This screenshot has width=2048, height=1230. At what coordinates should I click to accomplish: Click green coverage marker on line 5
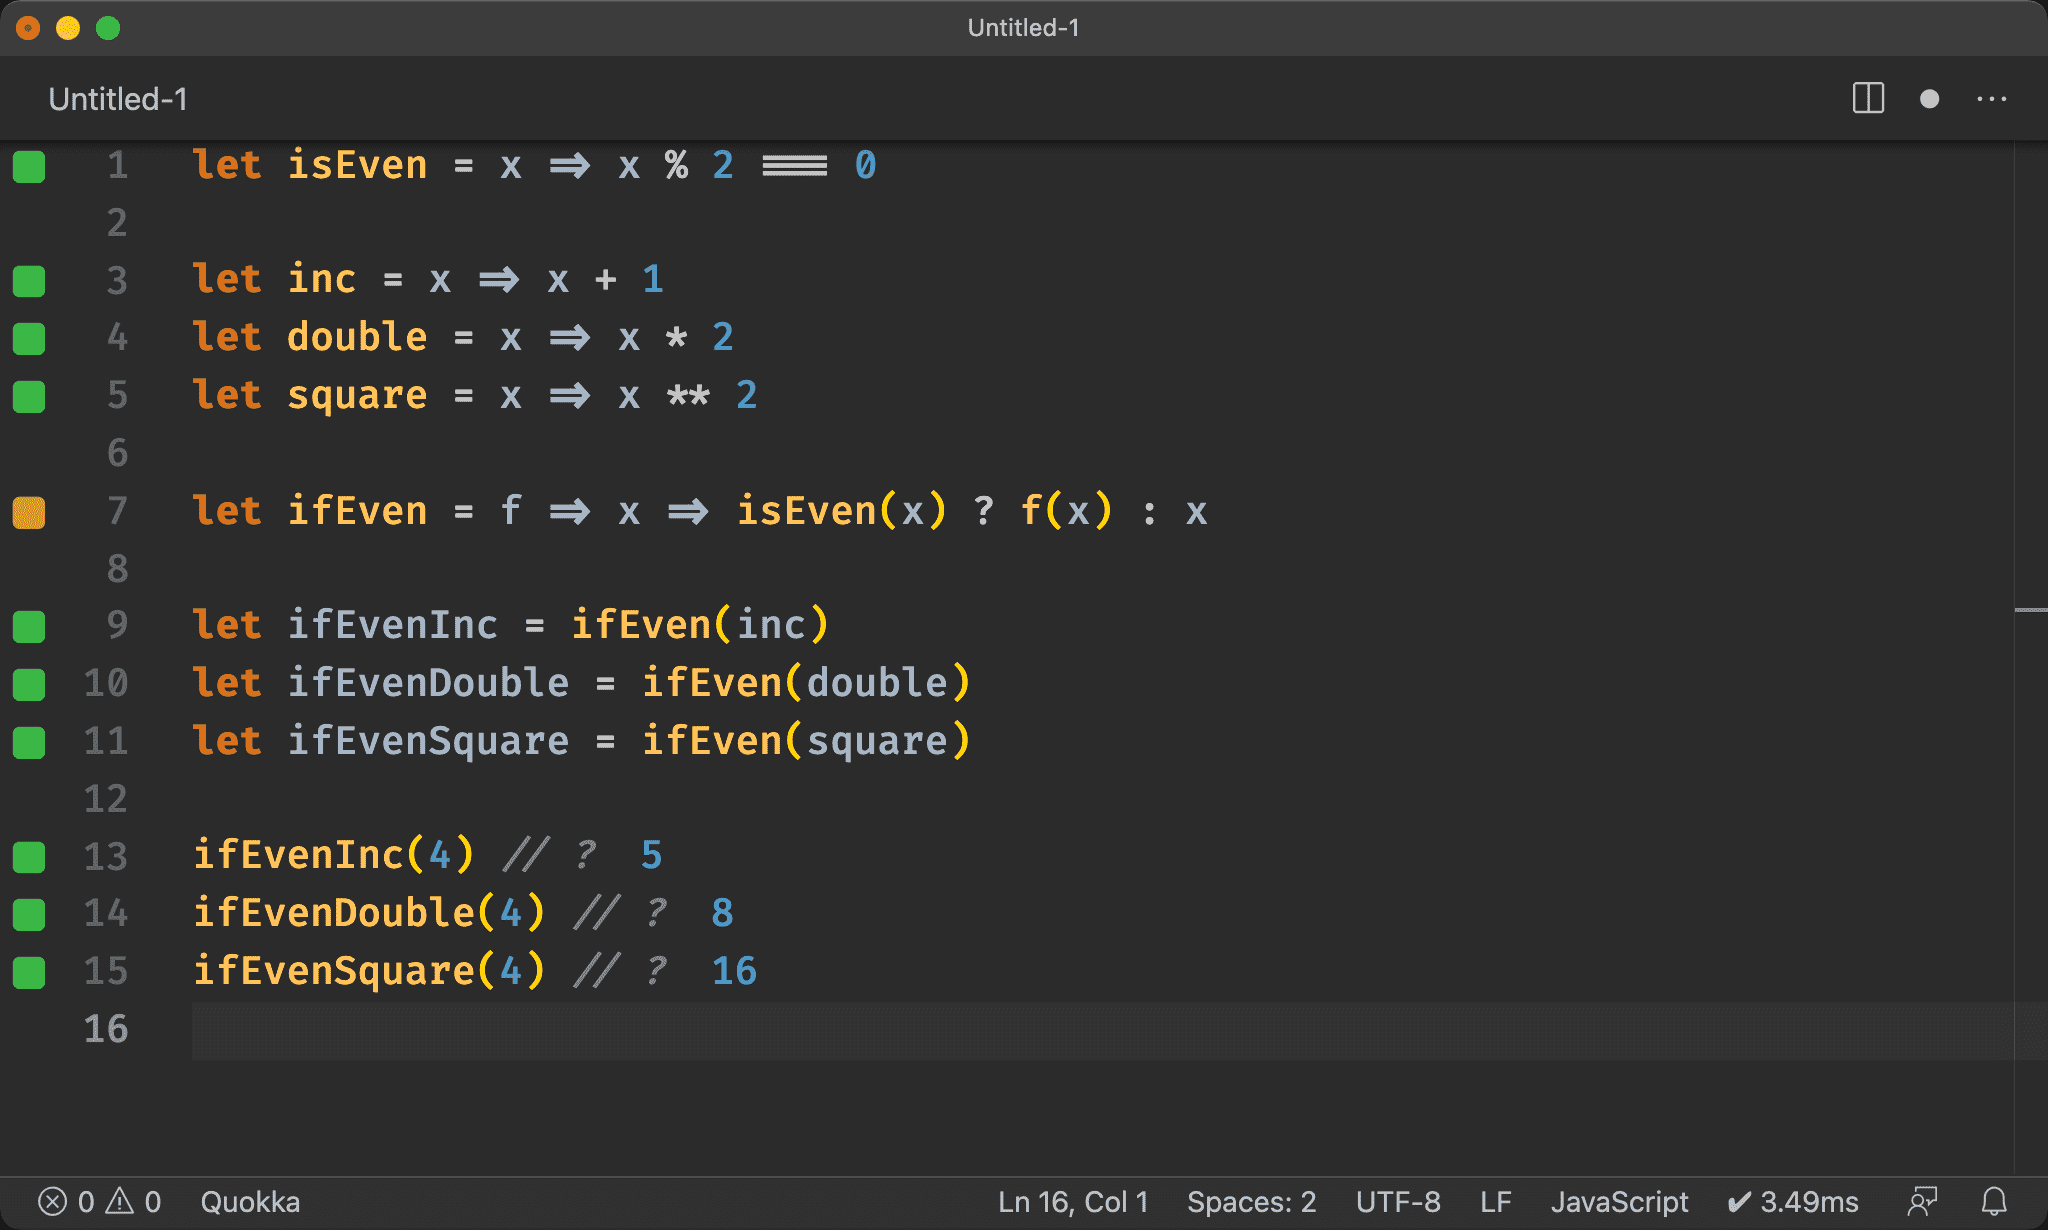click(x=29, y=397)
